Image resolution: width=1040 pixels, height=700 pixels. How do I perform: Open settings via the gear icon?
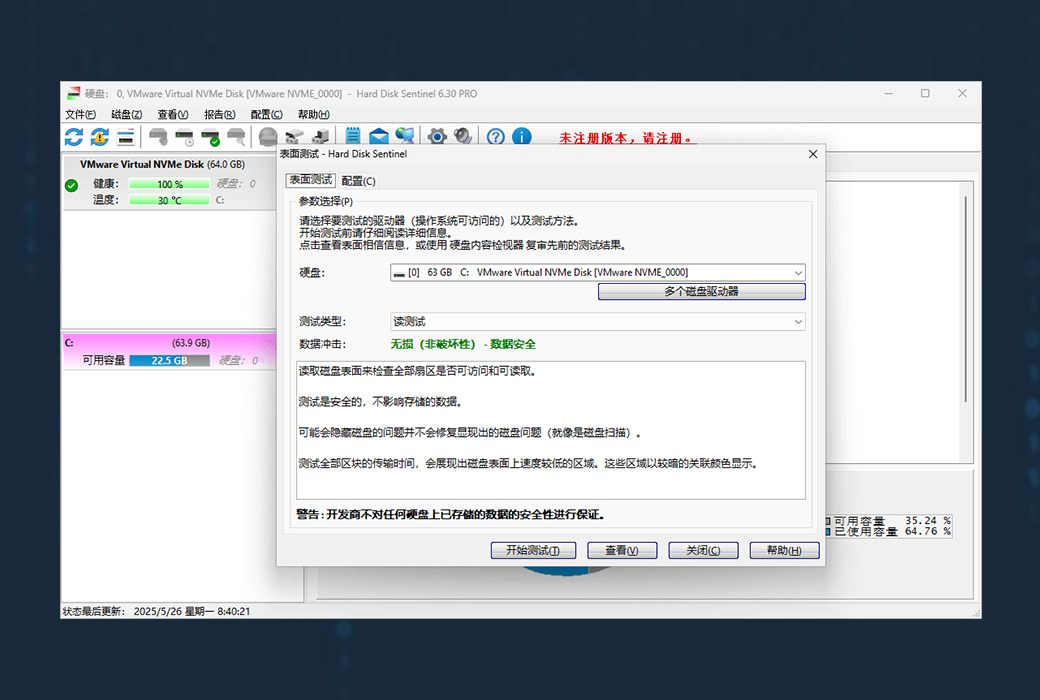coord(437,137)
